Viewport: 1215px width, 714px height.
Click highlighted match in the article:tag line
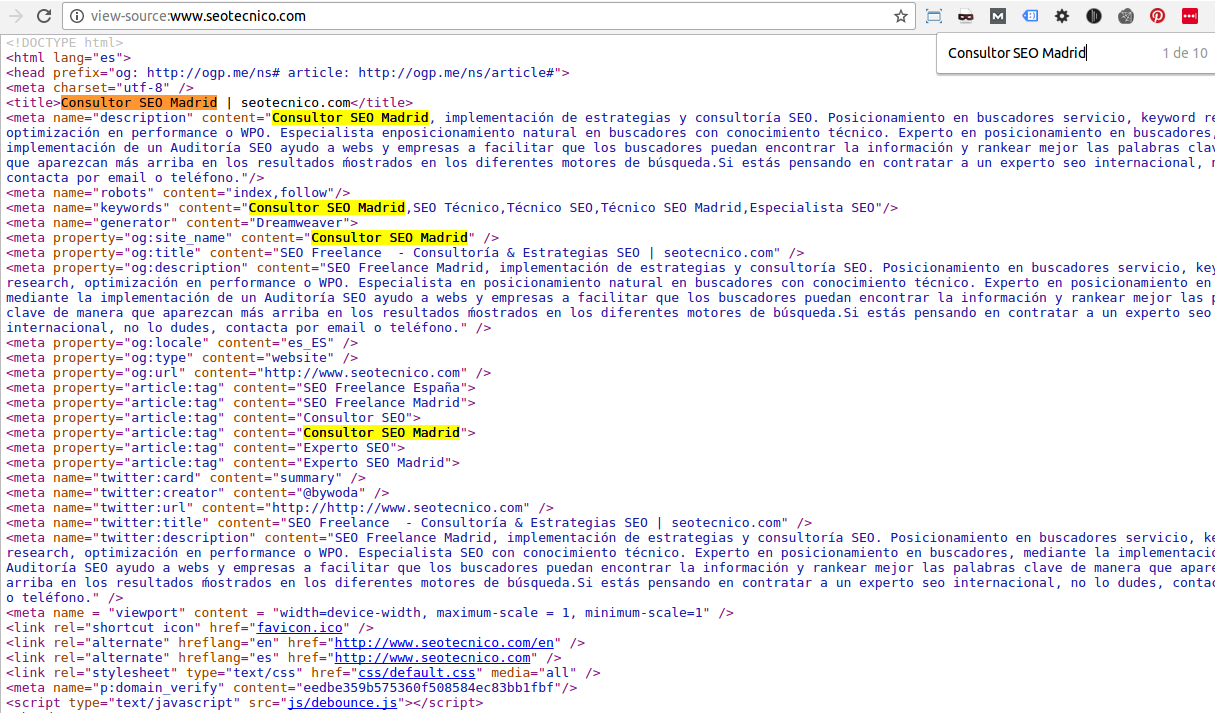(382, 433)
